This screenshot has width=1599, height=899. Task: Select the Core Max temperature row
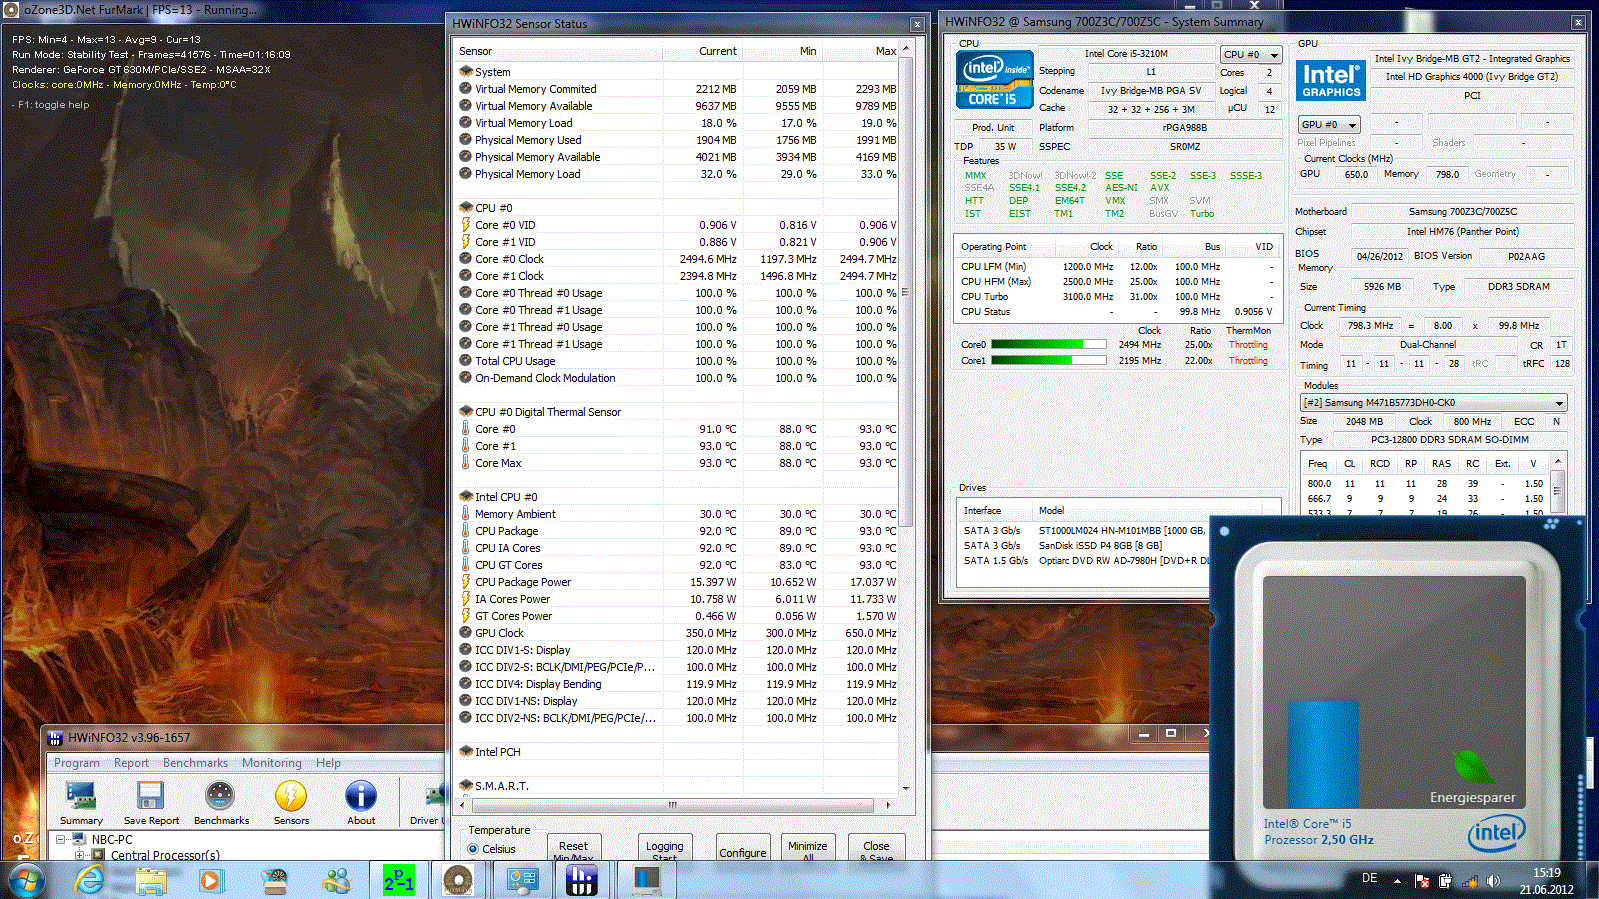click(x=678, y=463)
